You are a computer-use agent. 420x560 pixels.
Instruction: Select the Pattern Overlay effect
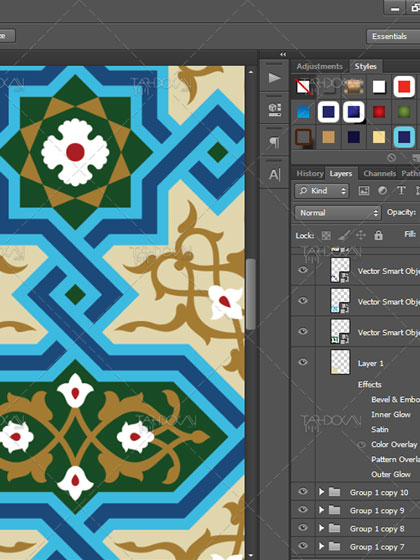[x=395, y=460]
